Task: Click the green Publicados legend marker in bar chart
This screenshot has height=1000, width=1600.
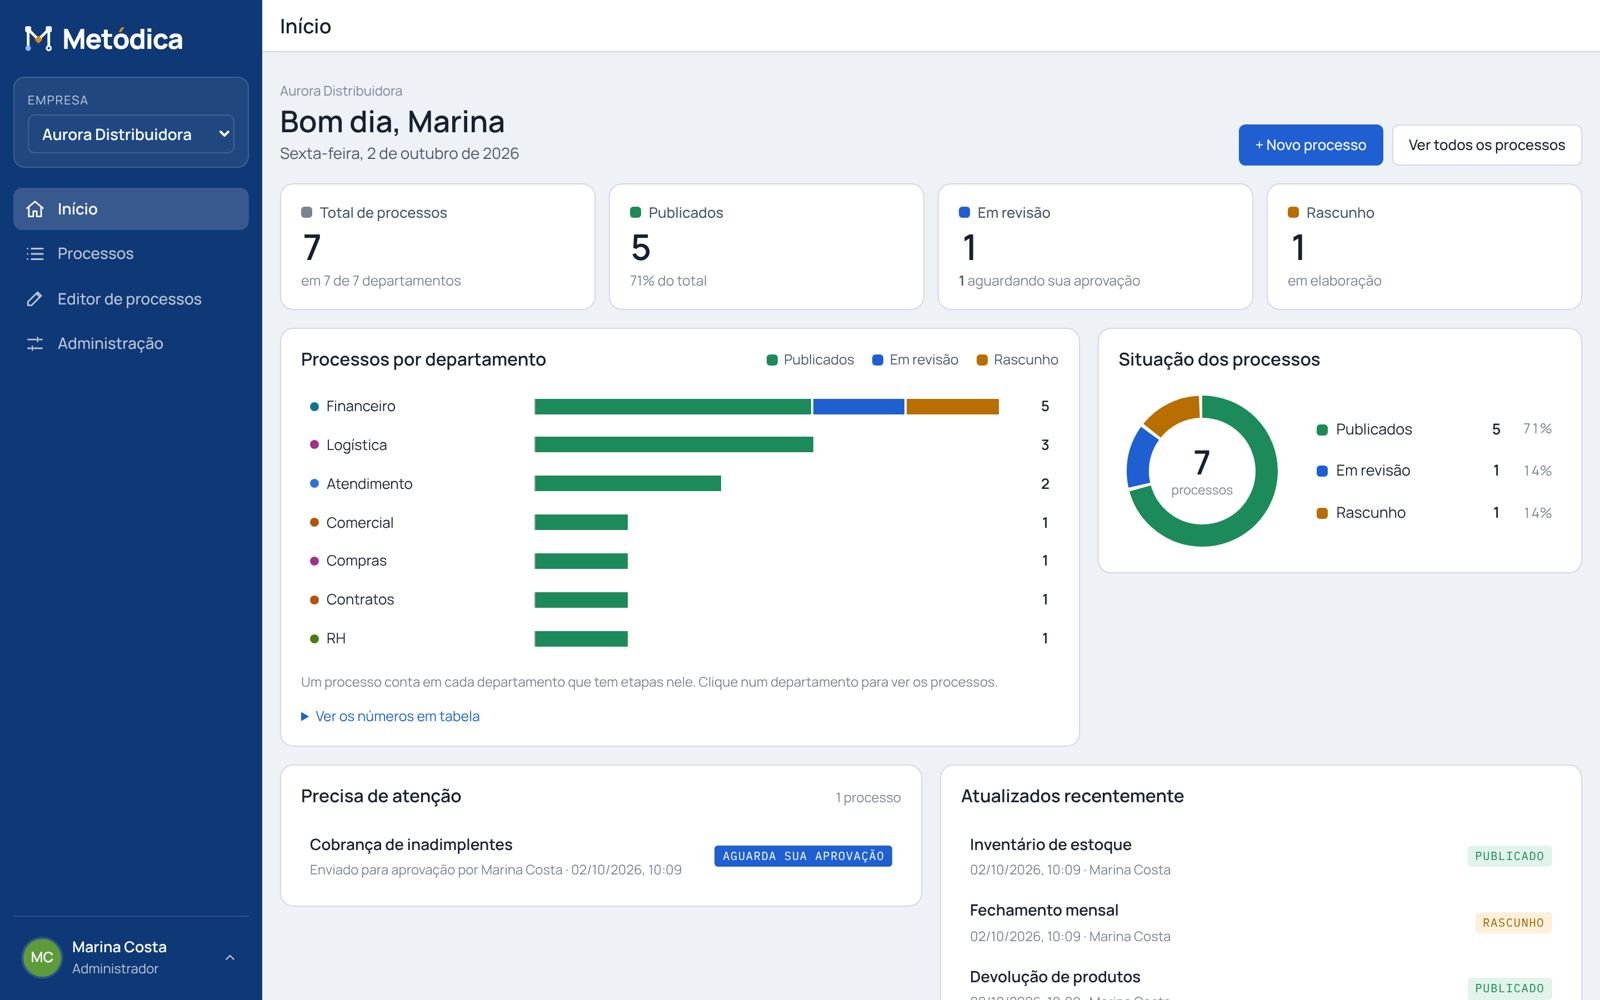Action: point(772,360)
